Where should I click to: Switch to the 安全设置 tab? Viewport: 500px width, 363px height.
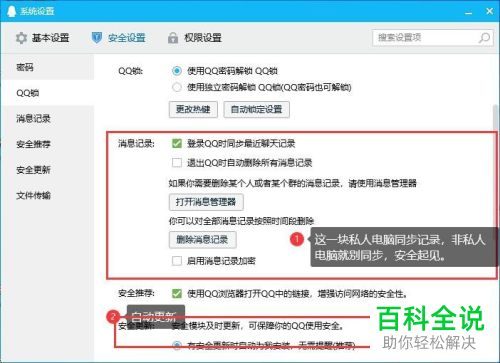pos(119,38)
